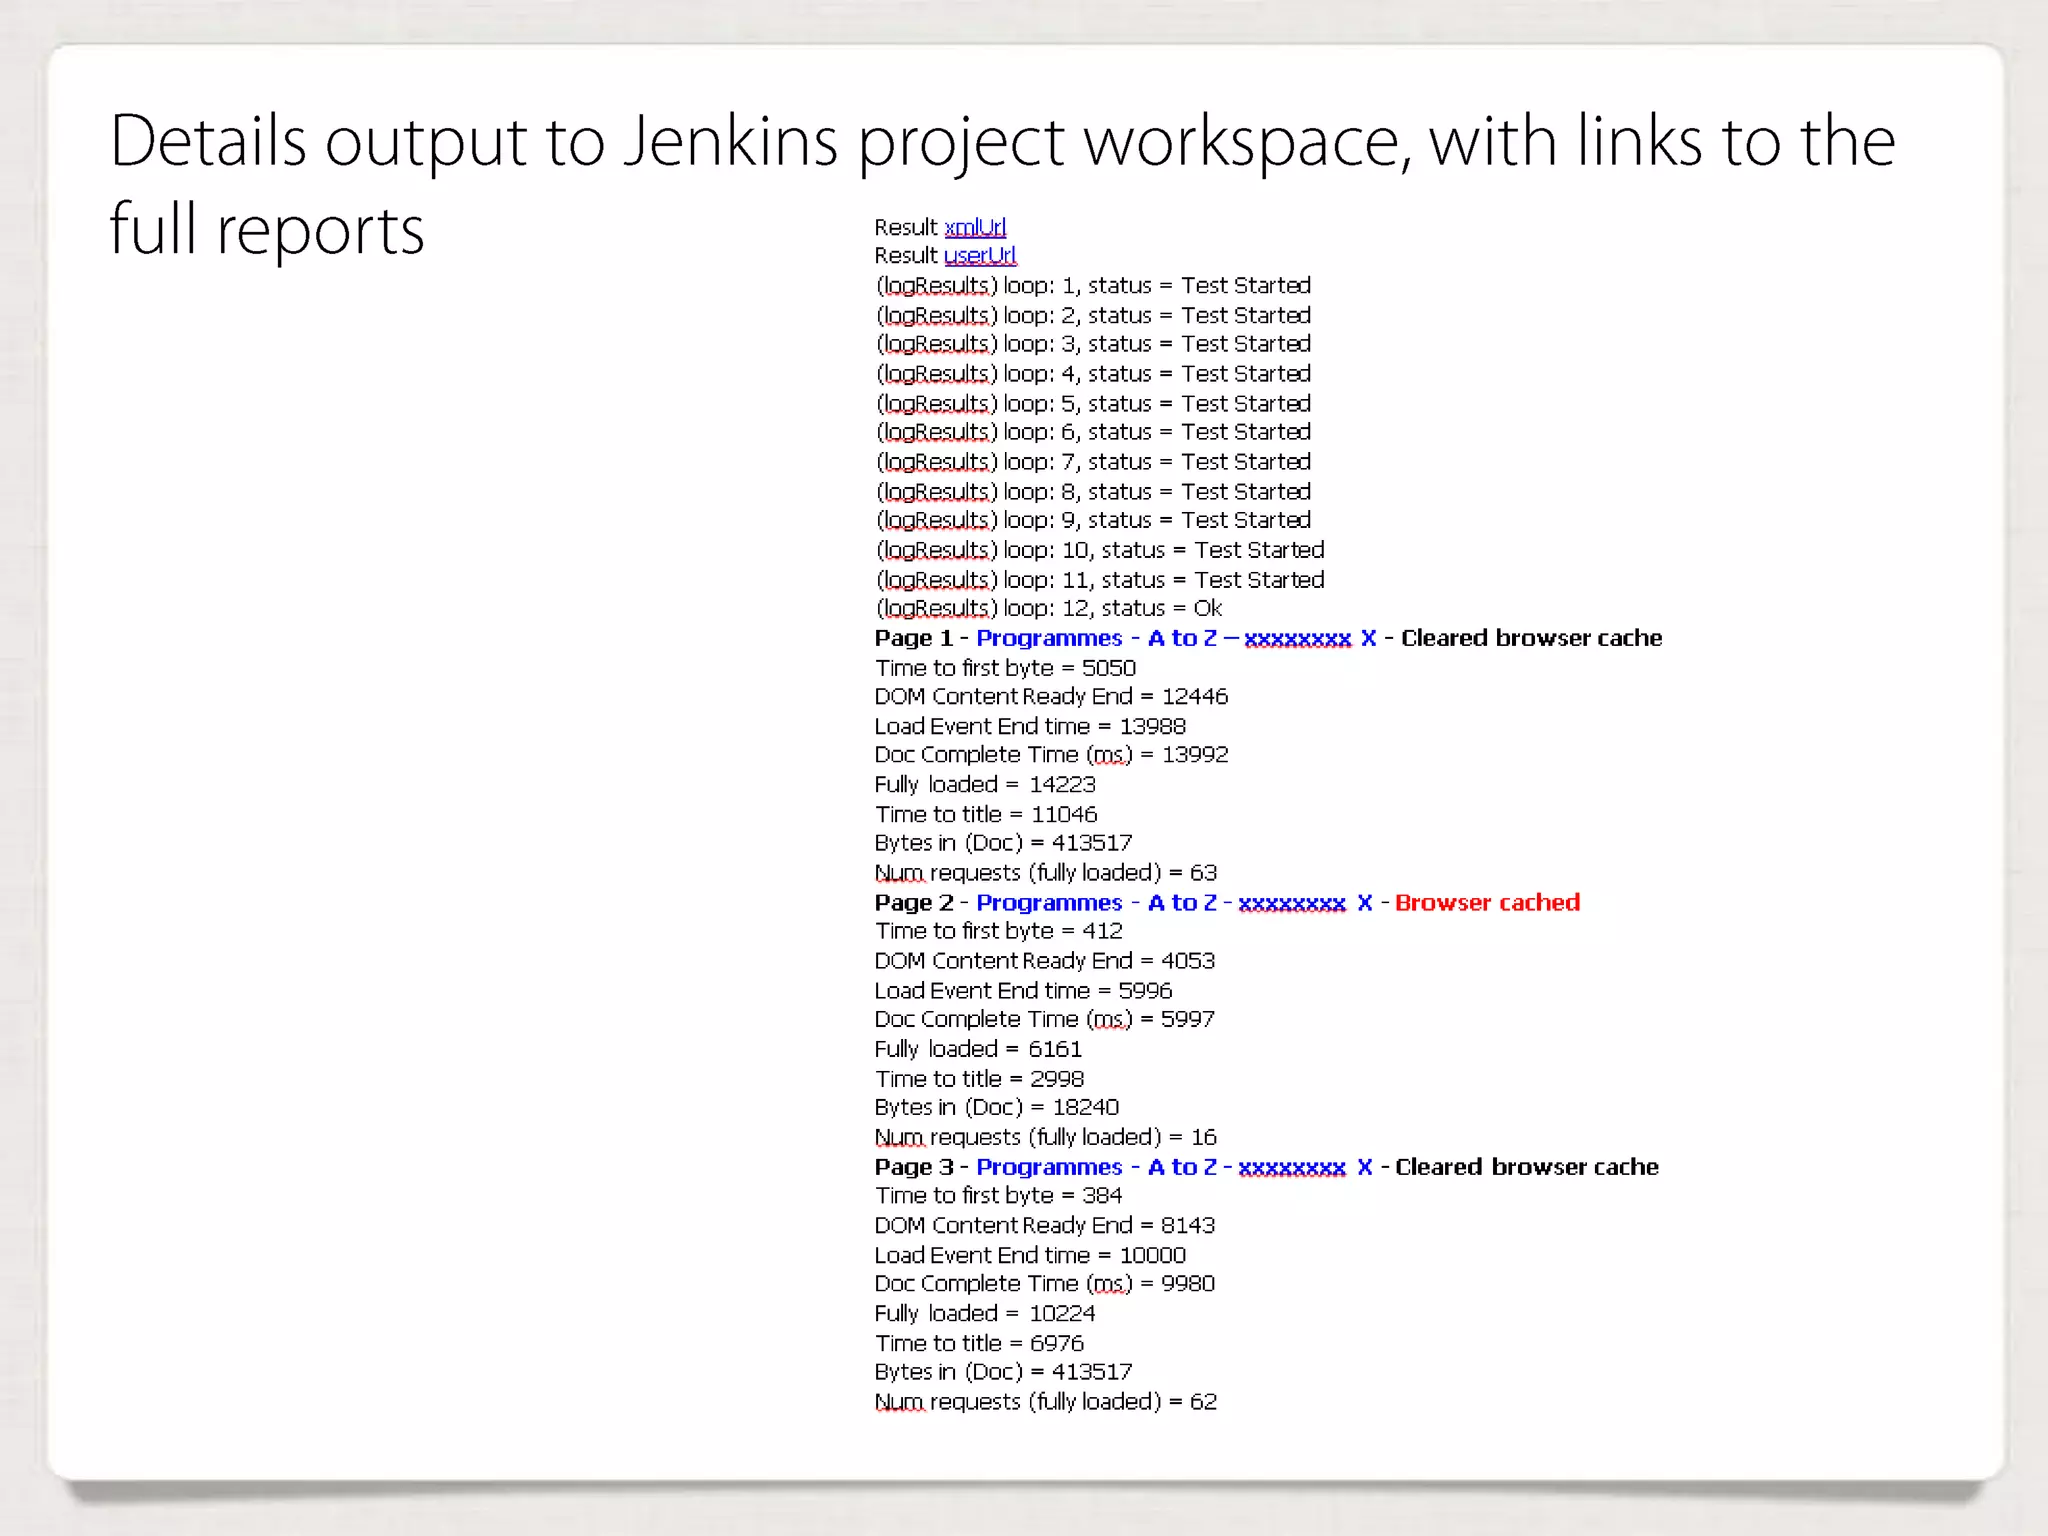Select the slide title starting 'Details output to Jenkins'
The width and height of the screenshot is (2048, 1536).
1002,185
